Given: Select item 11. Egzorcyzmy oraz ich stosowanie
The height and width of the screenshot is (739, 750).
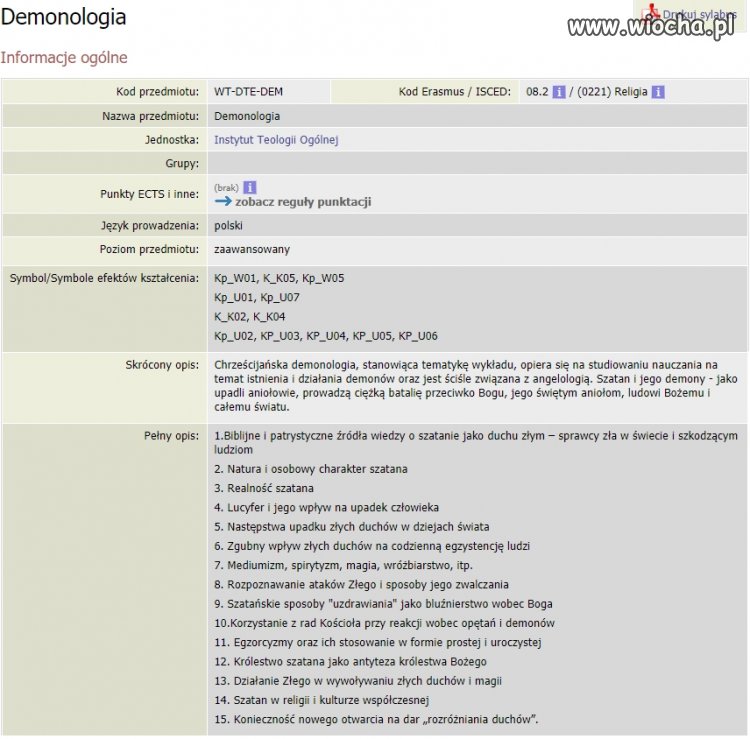Looking at the screenshot, I should [x=378, y=642].
